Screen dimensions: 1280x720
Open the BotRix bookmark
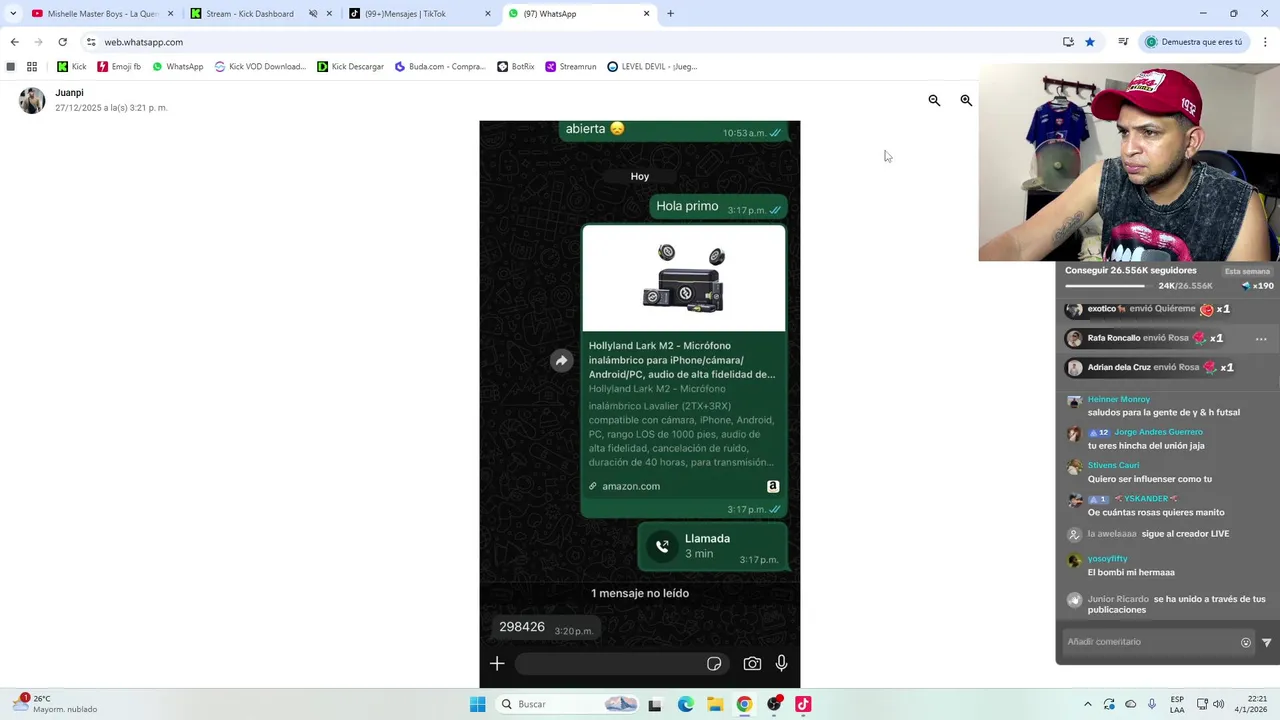[x=515, y=67]
